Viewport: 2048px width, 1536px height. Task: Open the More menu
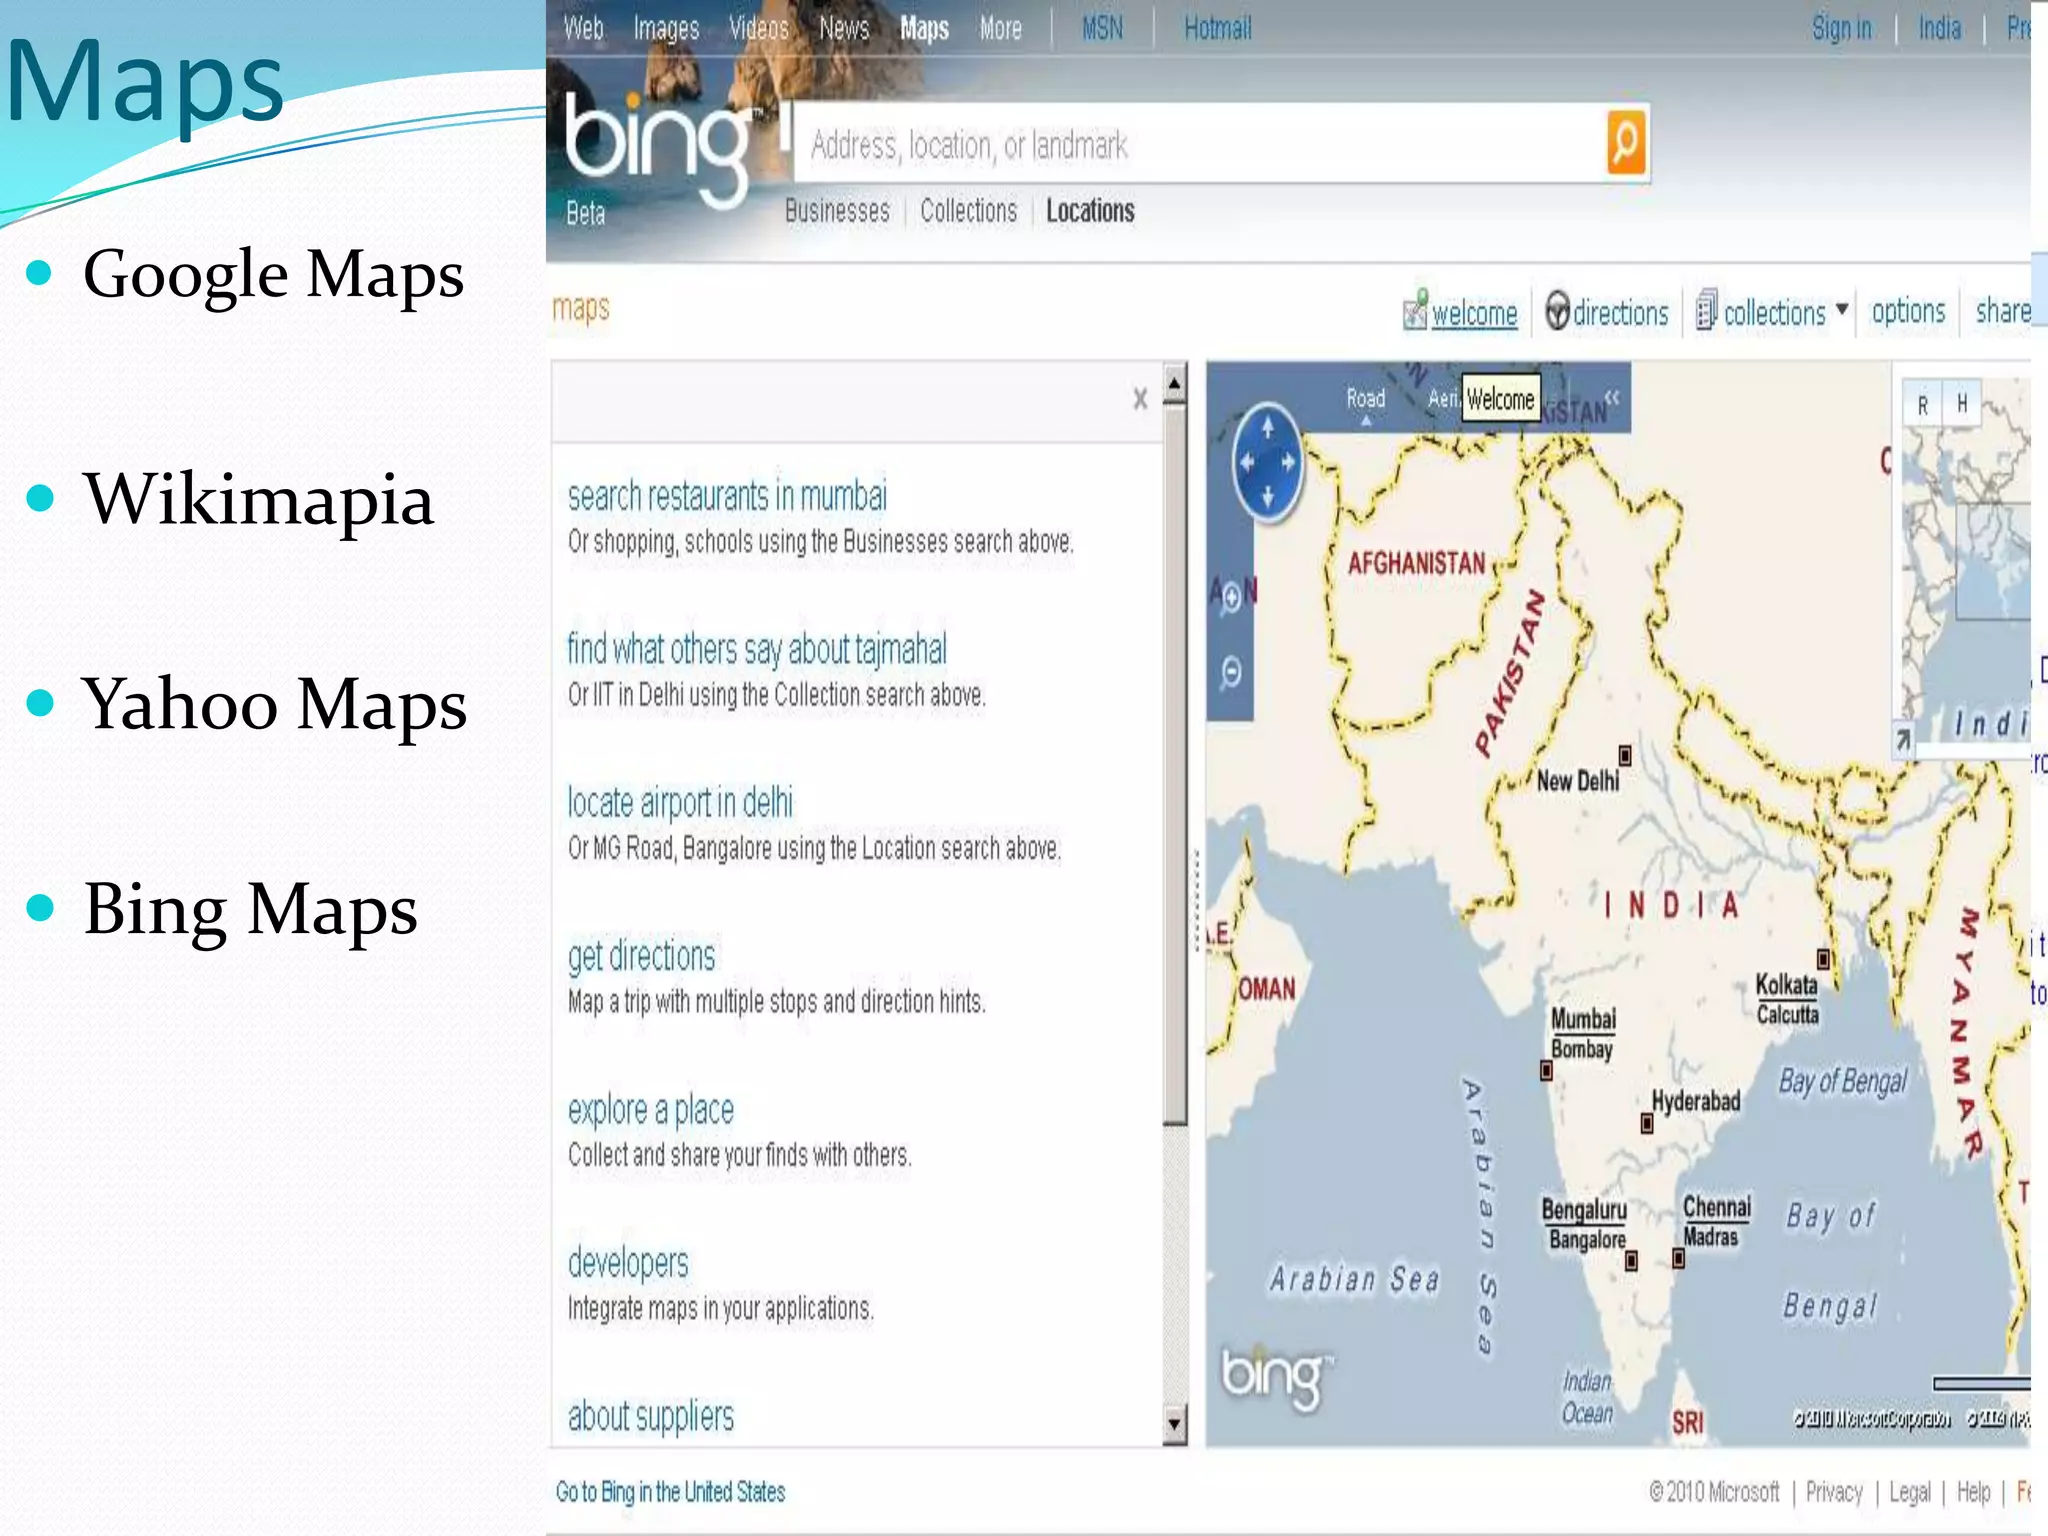pyautogui.click(x=1000, y=28)
